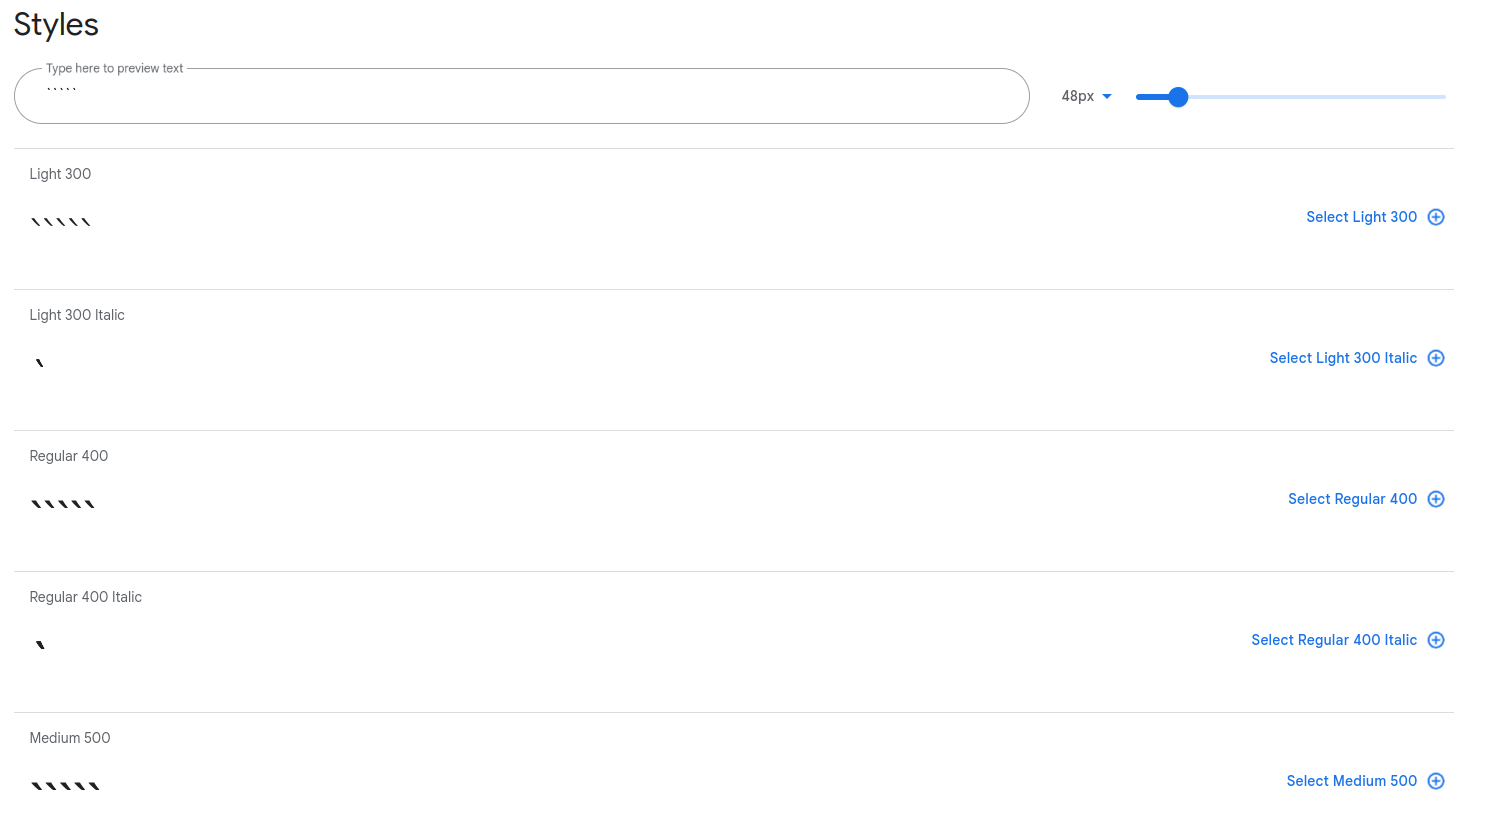Click the Regular 400 preview sample text
Viewport: 1489px width, 827px height.
pos(63,502)
